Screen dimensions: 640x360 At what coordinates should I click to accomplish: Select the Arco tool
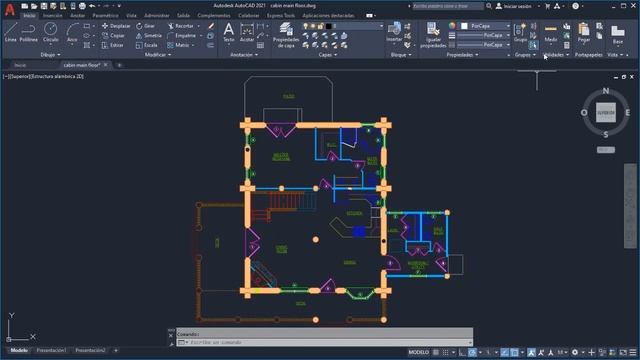coord(72,32)
